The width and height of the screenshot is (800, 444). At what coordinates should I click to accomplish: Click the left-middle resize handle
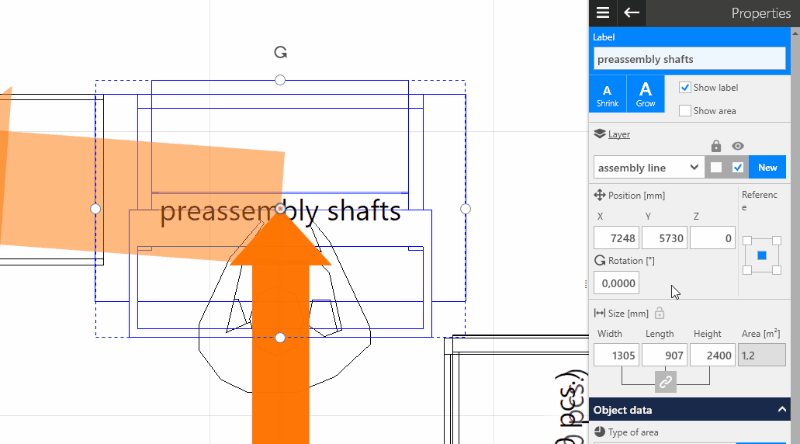click(x=95, y=209)
